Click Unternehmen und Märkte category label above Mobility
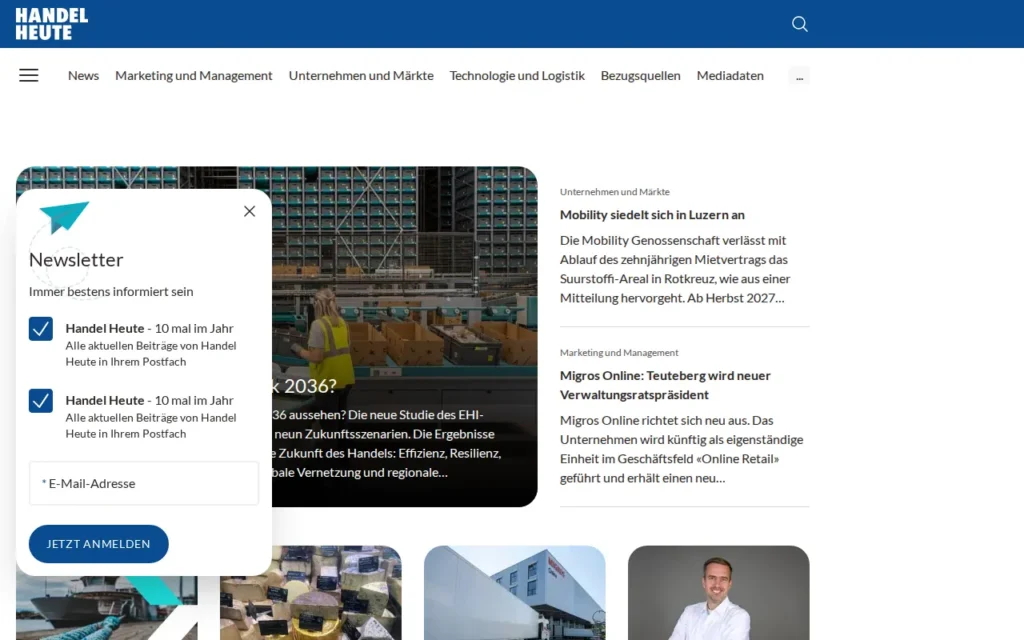The image size is (1024, 640). coord(615,192)
